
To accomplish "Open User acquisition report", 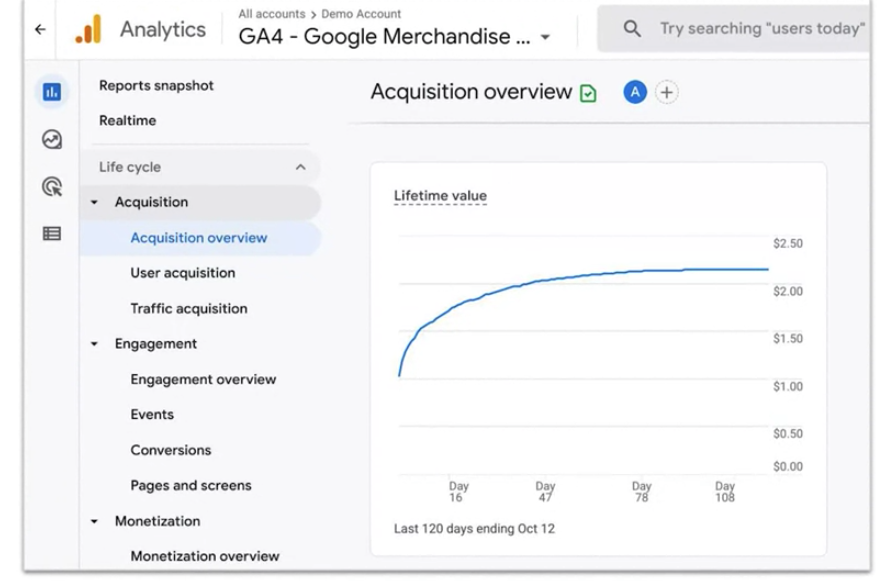I will point(183,273).
